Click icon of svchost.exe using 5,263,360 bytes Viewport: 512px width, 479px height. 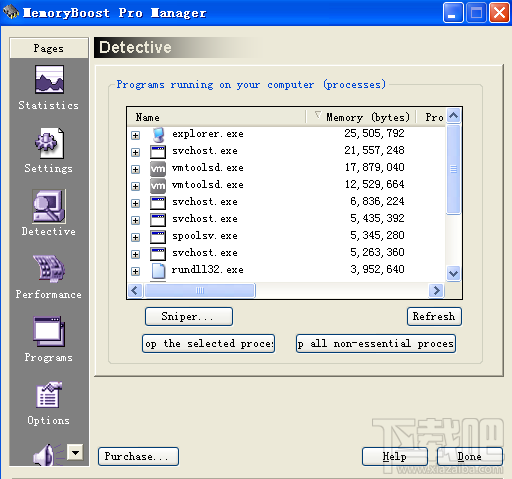pos(158,254)
